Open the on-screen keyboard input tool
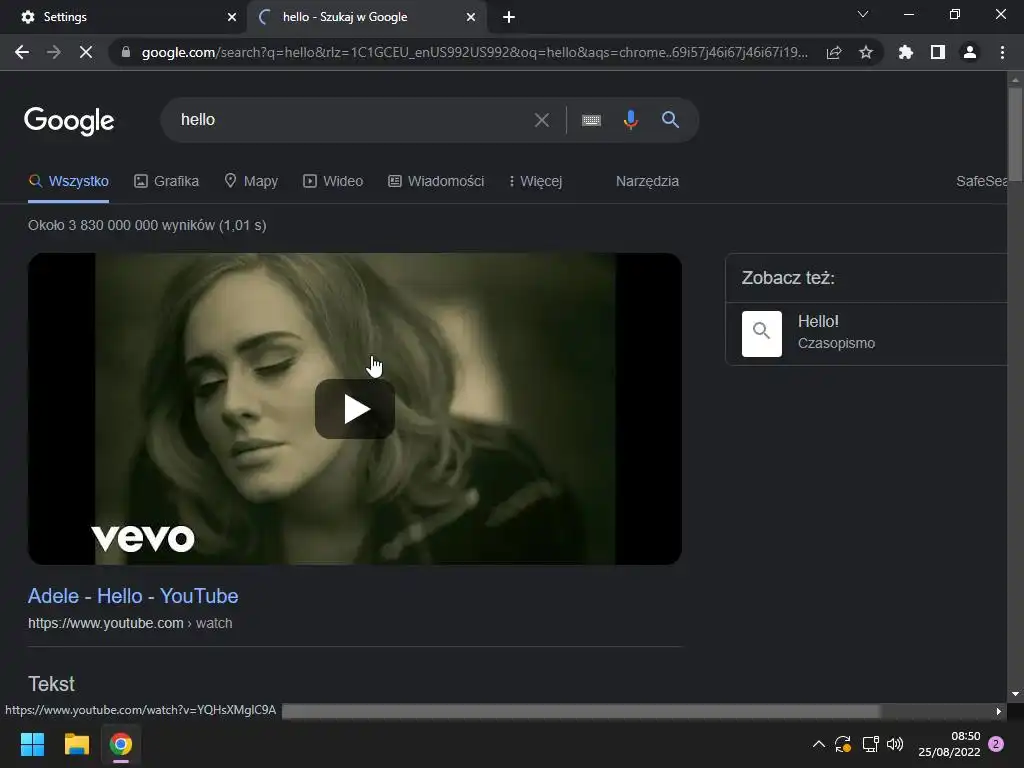 (x=591, y=120)
